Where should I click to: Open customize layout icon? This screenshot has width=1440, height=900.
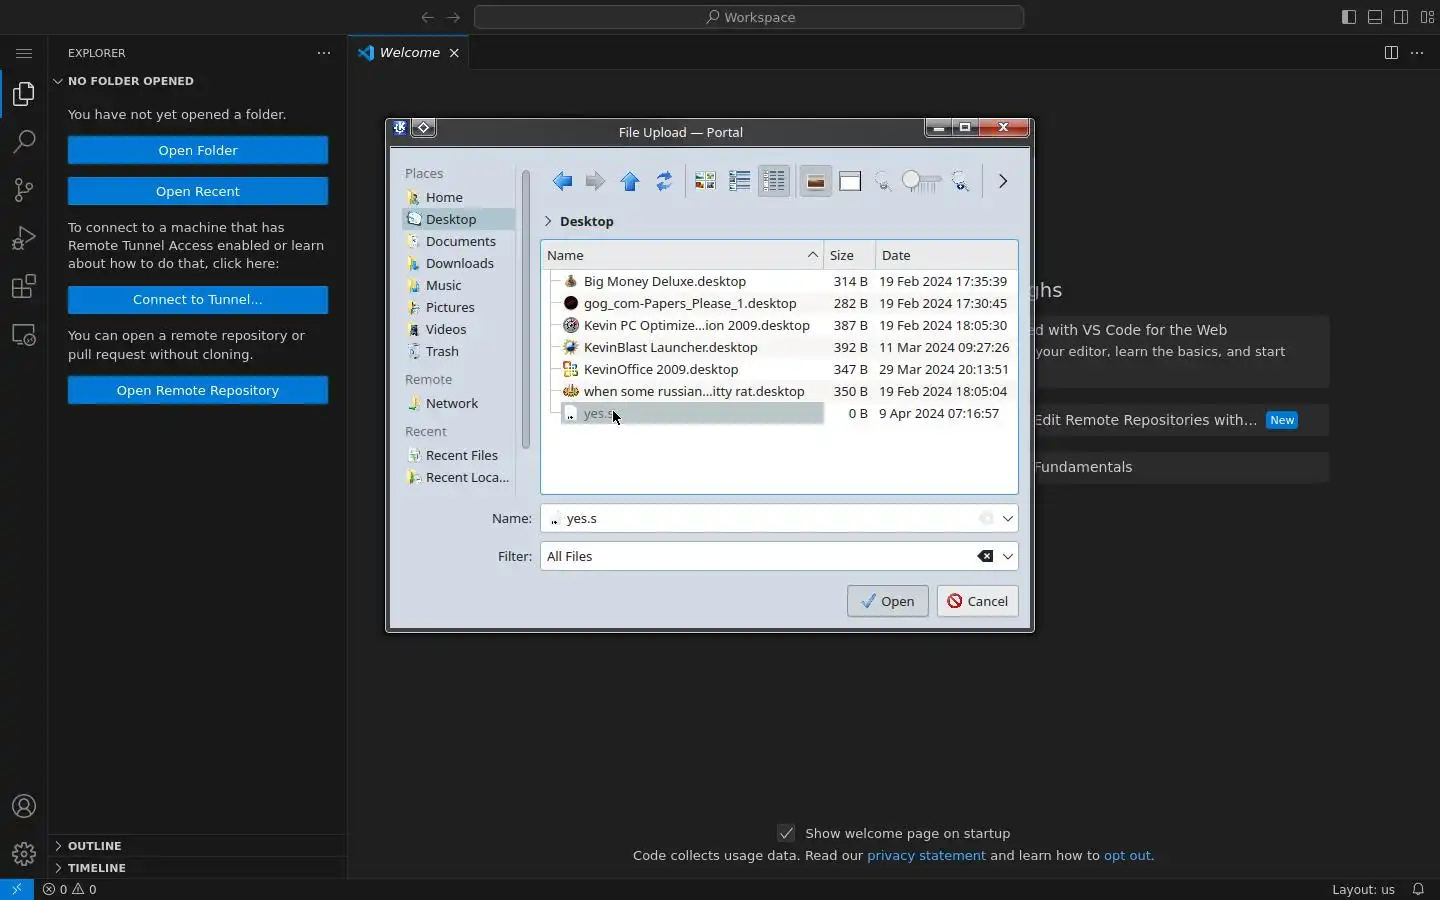(x=1427, y=17)
